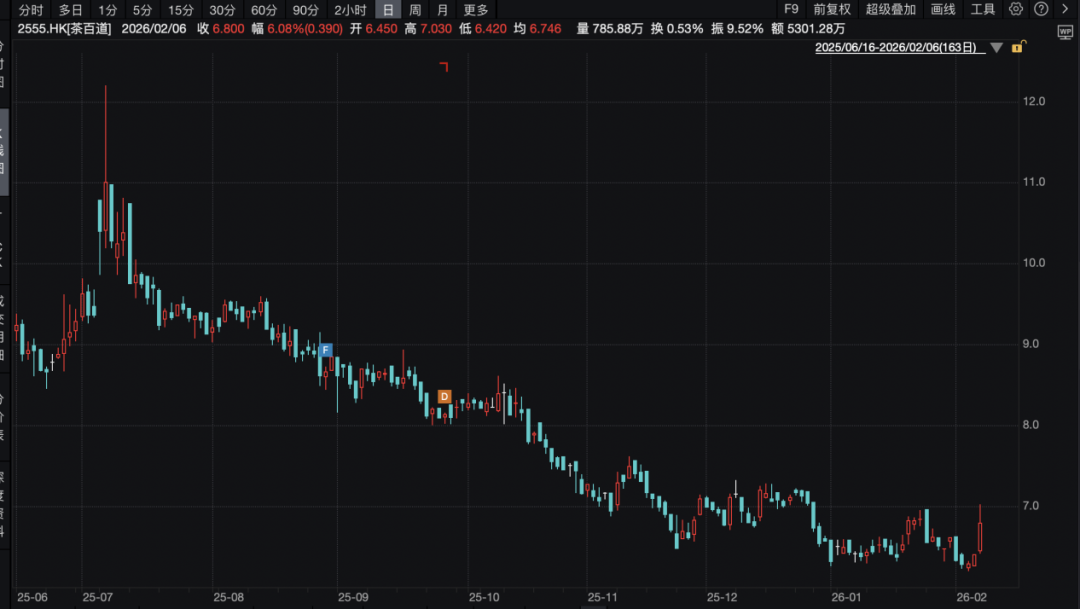Screen dimensions: 1080x609
Task: Click the amplitude value 9.52%
Action: click(x=745, y=29)
